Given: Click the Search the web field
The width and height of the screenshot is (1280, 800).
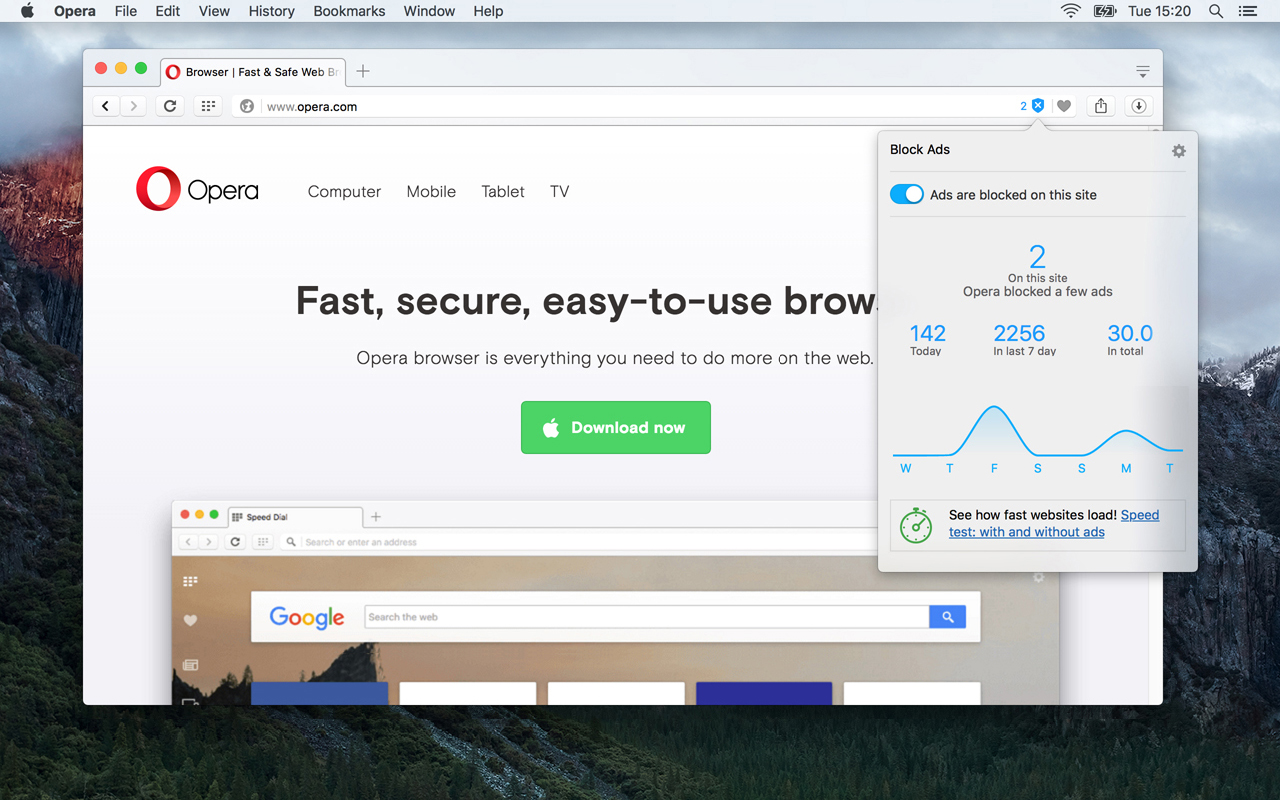Looking at the screenshot, I should point(647,617).
